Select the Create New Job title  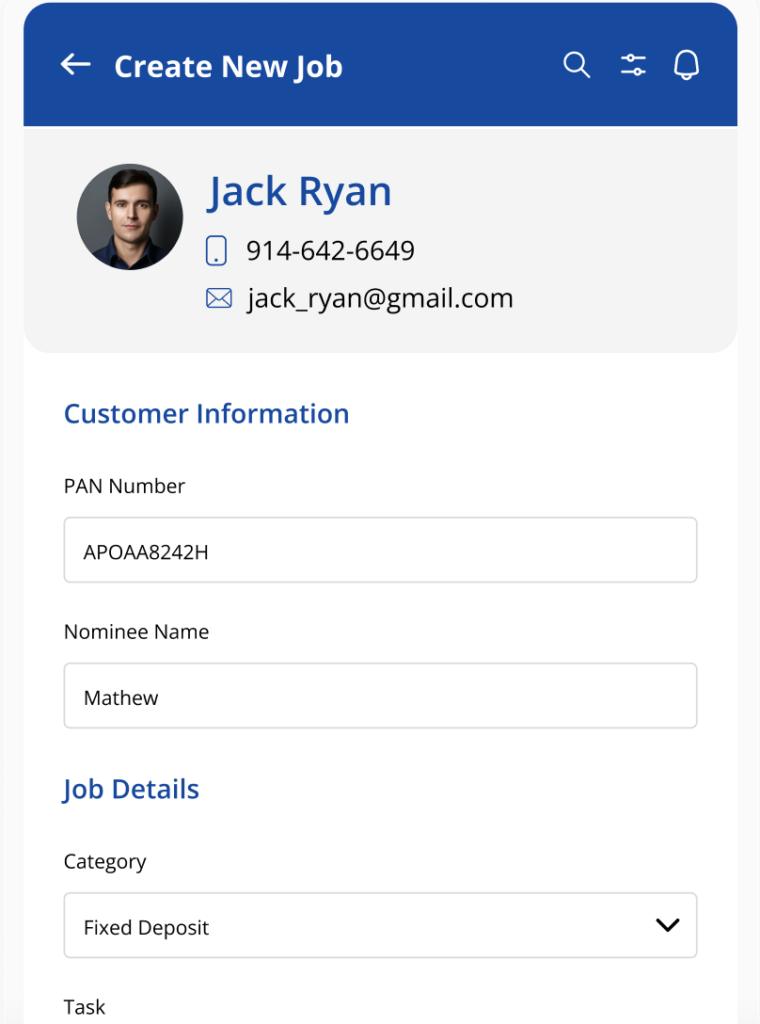coord(229,67)
